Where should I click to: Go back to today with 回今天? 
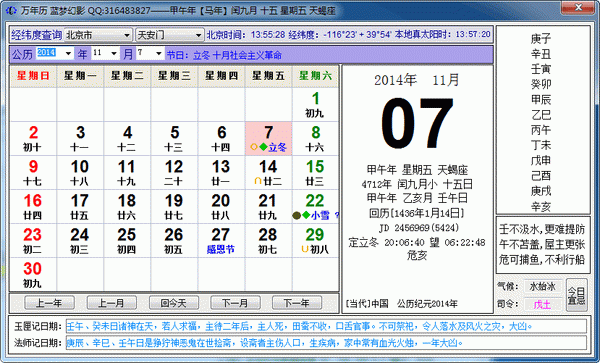pos(173,303)
